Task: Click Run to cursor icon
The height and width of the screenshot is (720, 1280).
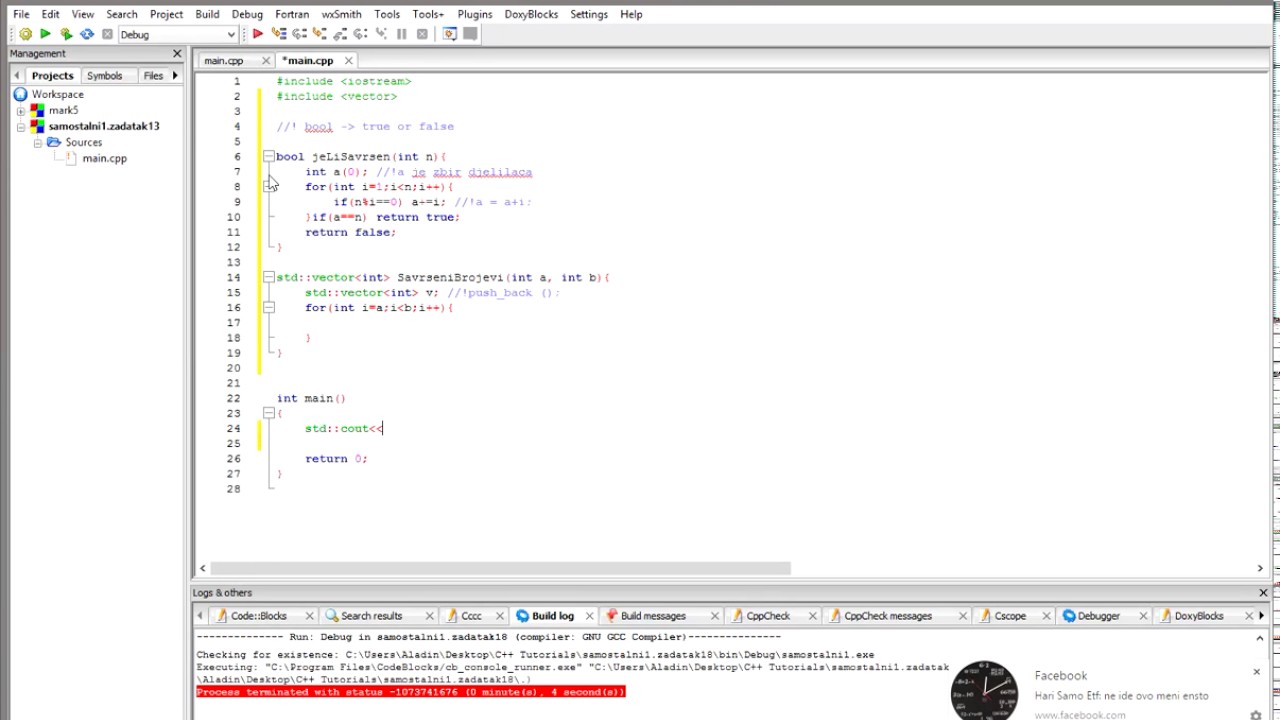Action: pos(279,34)
